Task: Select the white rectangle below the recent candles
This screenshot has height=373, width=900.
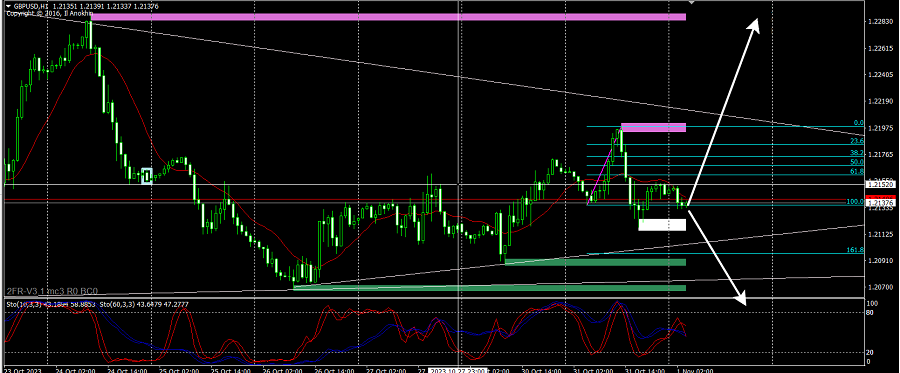Action: [662, 224]
